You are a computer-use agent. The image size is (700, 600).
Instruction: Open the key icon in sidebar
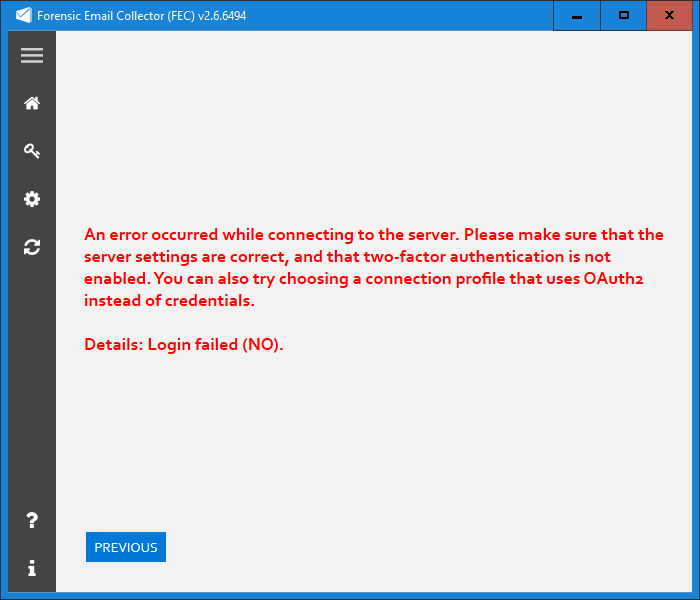[32, 151]
